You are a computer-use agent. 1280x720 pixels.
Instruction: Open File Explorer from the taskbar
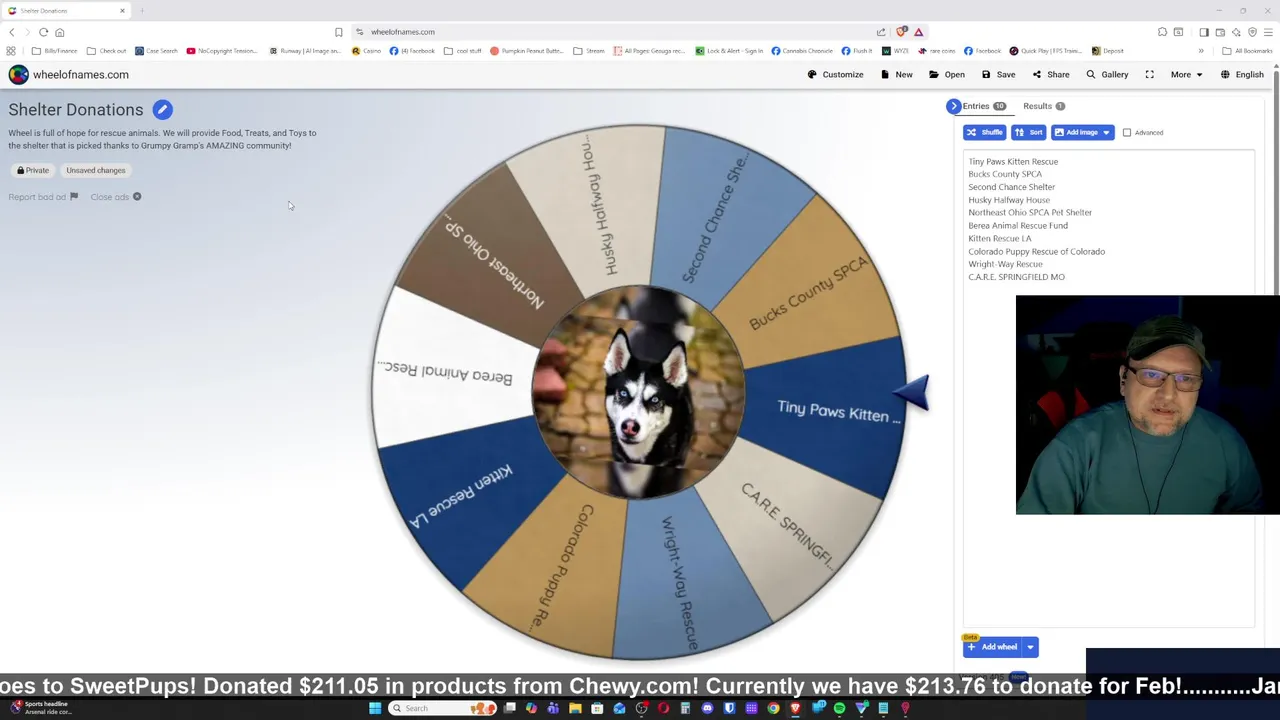pyautogui.click(x=575, y=708)
